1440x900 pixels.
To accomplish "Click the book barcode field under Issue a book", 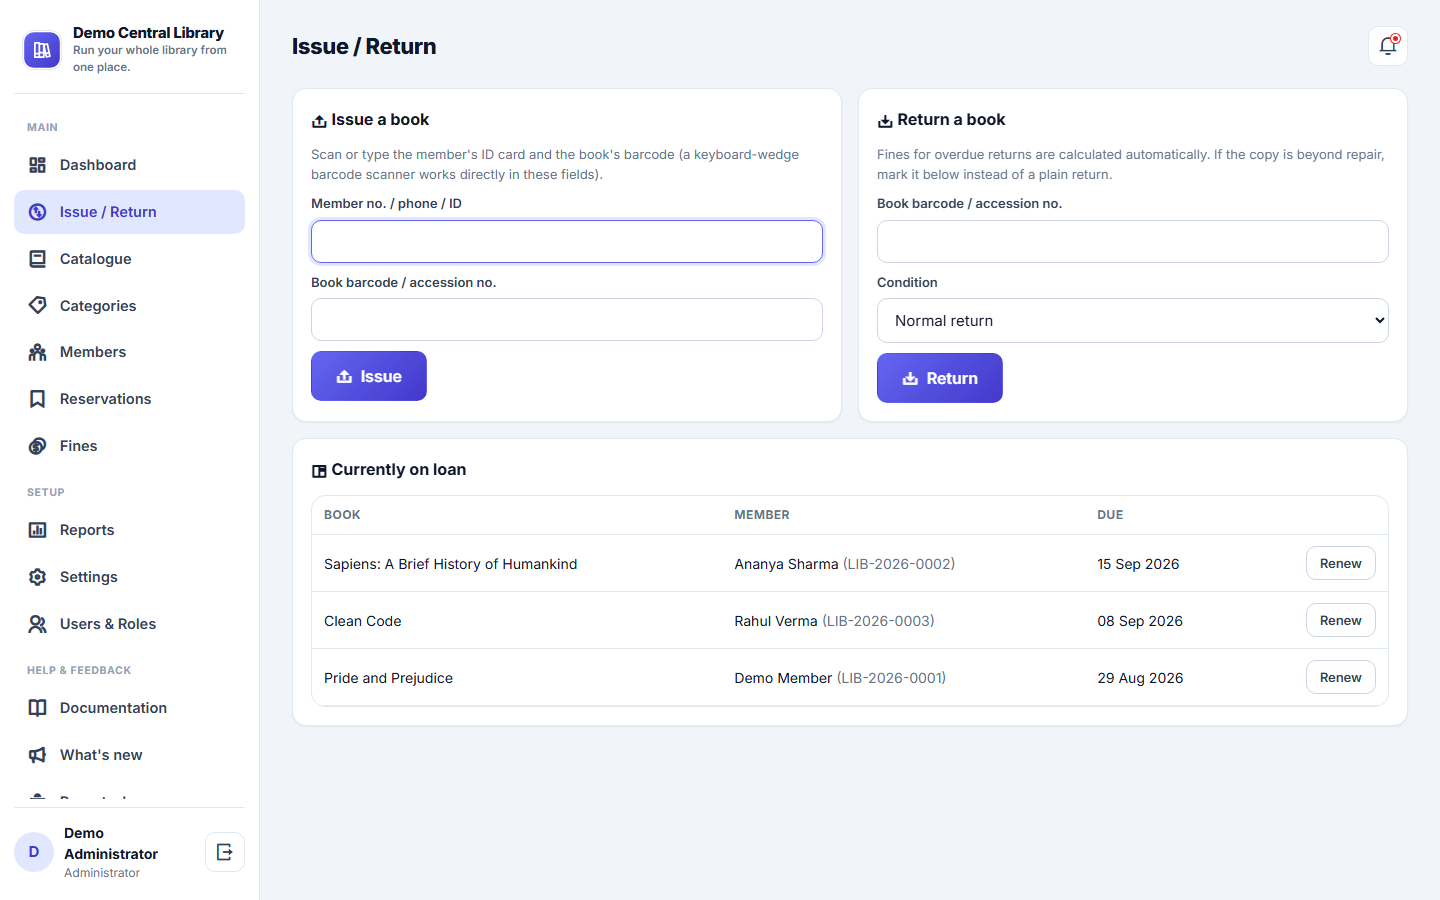I will click(567, 320).
